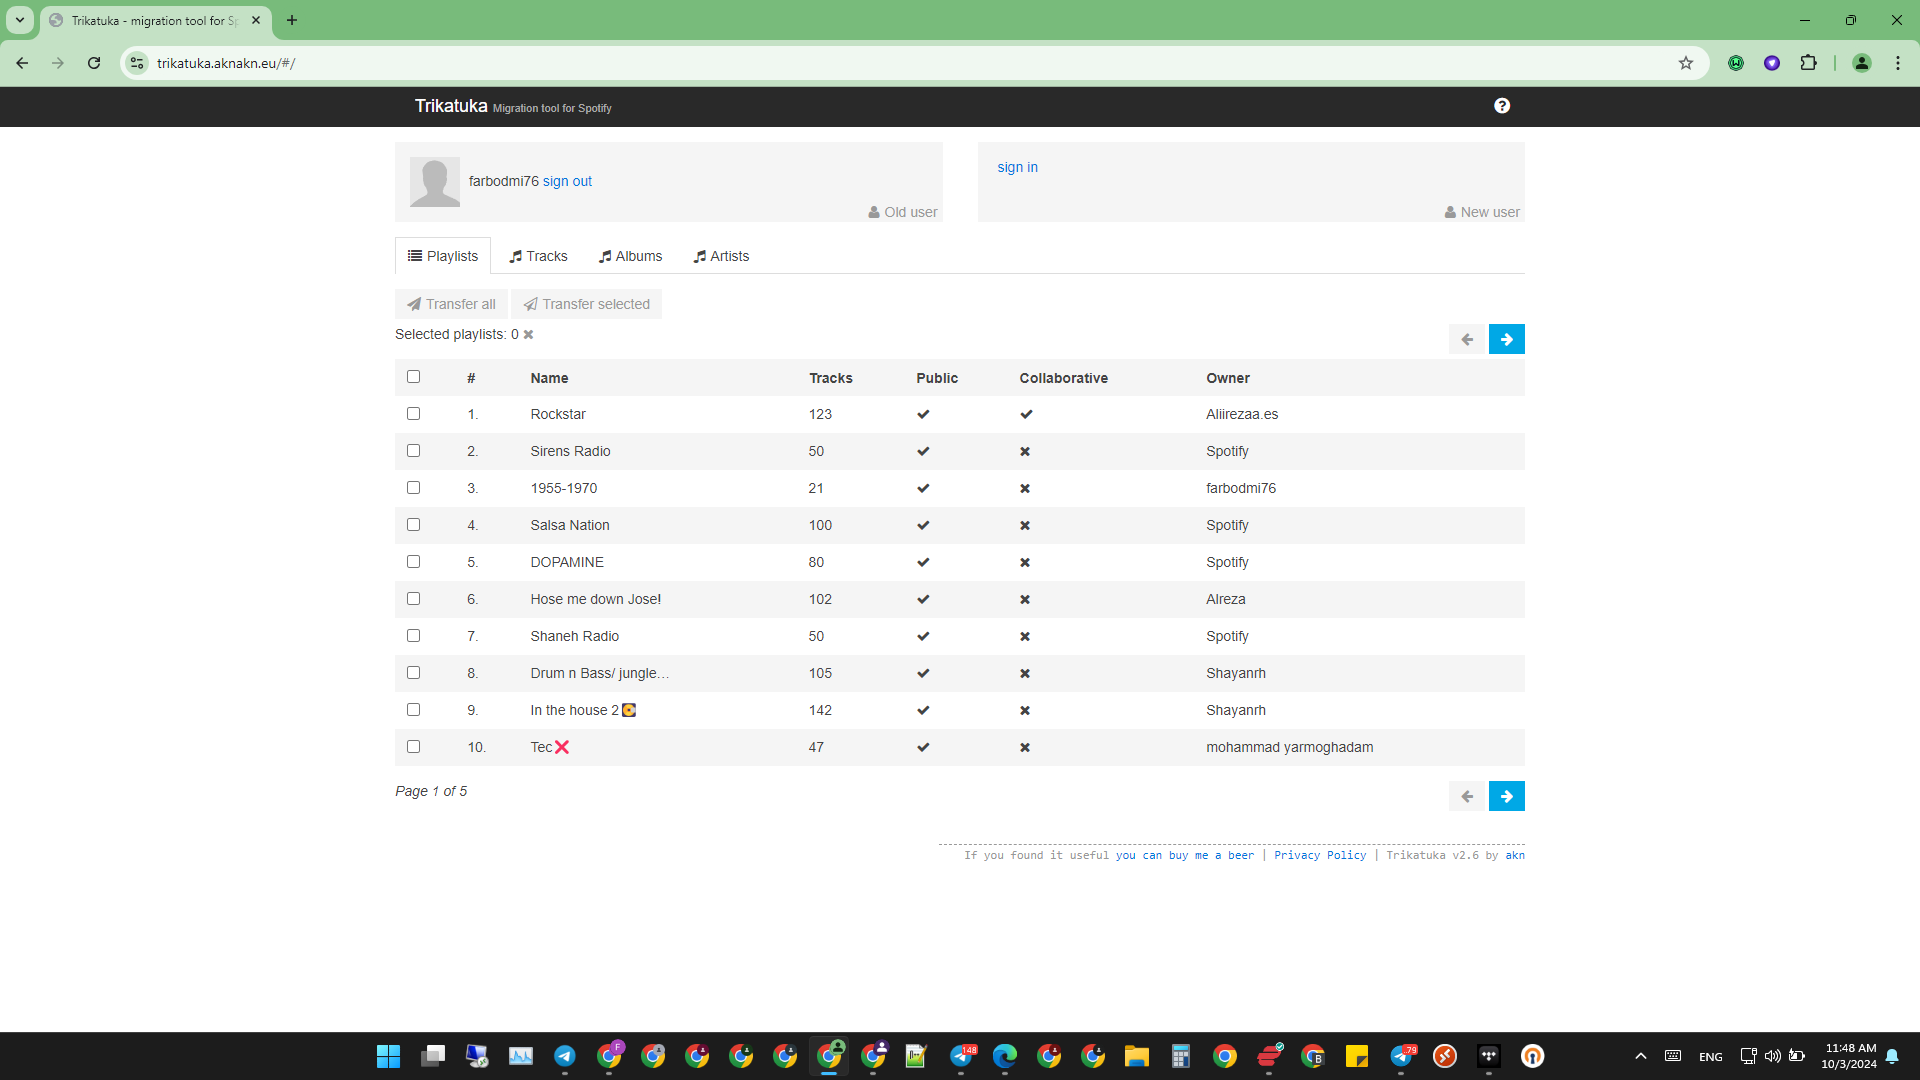
Task: Click the Name column header
Action: (x=549, y=378)
